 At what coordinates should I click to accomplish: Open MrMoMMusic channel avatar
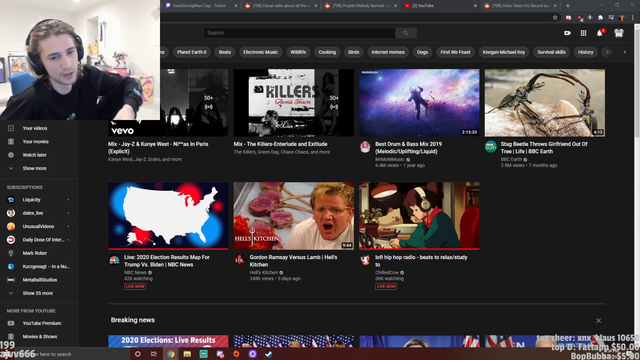coord(365,147)
